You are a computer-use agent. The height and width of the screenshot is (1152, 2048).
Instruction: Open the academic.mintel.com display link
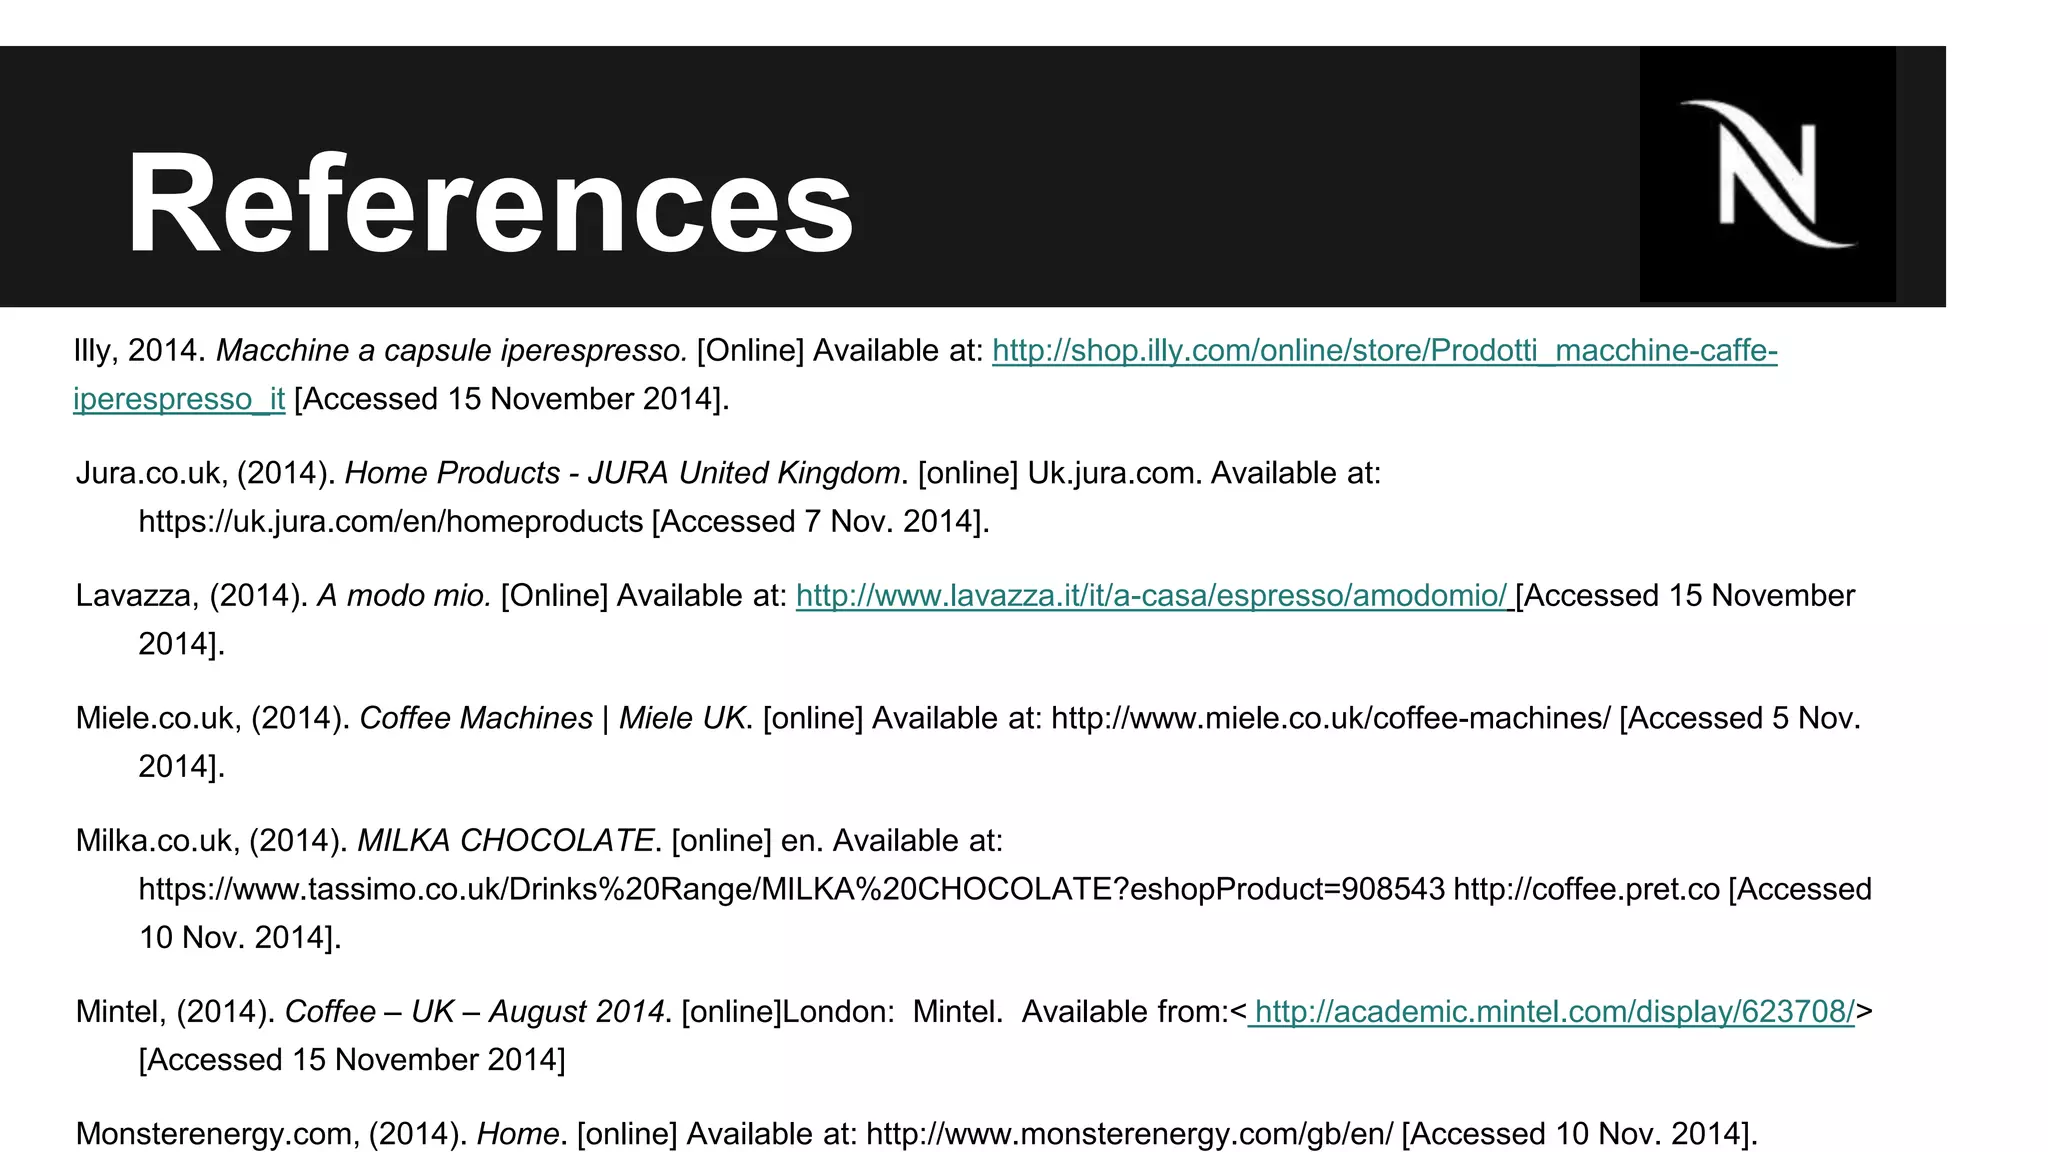pyautogui.click(x=1554, y=1012)
